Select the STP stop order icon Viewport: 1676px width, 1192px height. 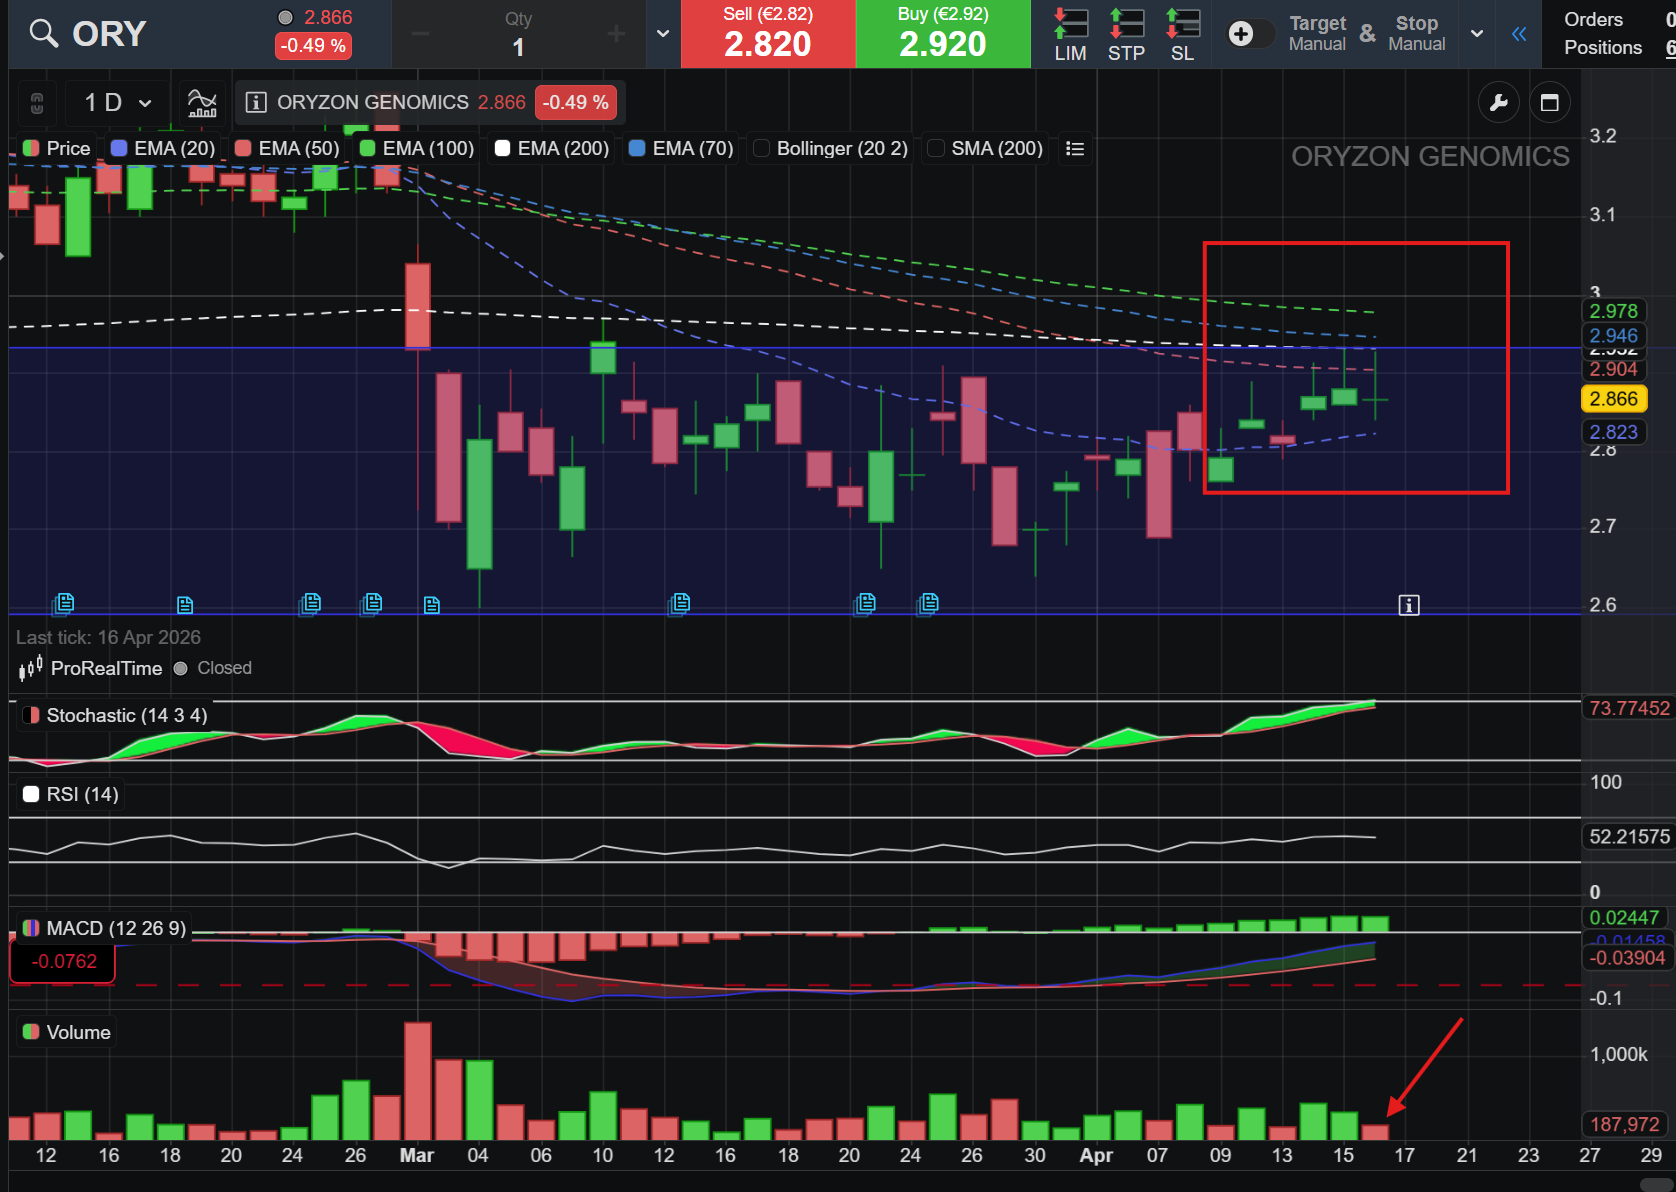tap(1126, 34)
